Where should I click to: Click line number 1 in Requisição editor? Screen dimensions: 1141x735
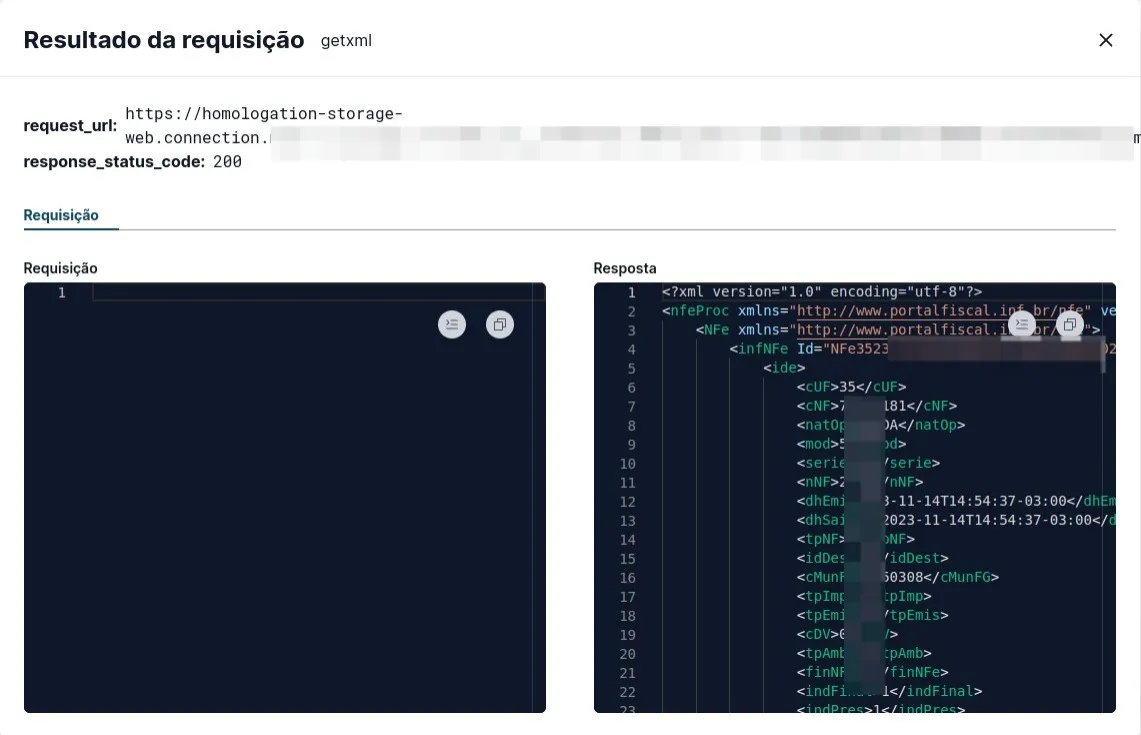(x=62, y=293)
